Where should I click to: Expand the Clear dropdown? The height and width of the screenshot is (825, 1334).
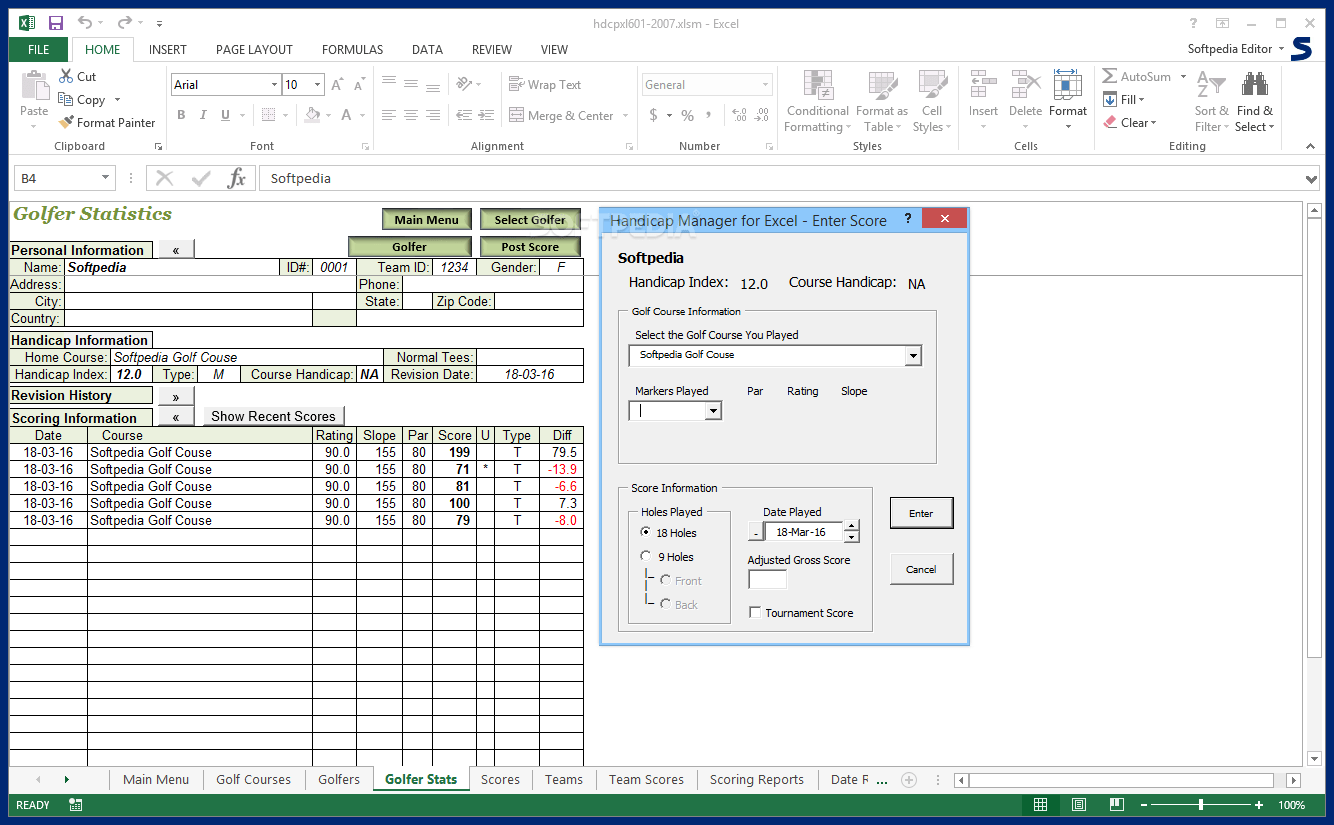pos(1153,123)
